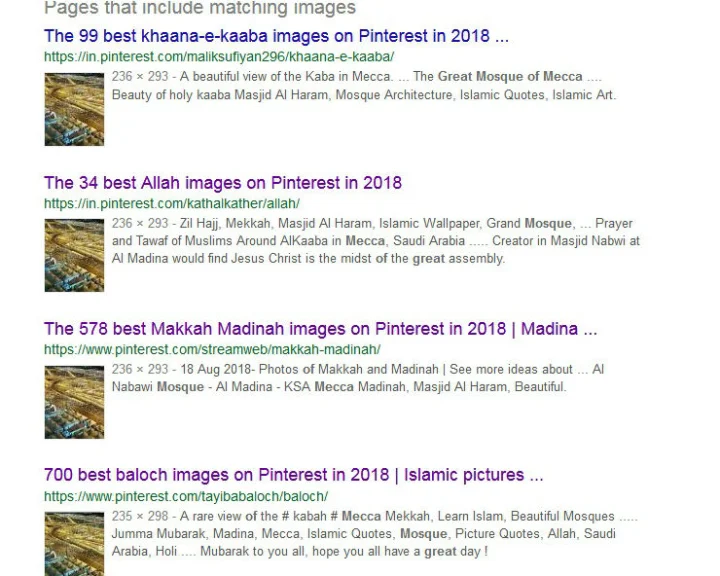
Task: Click the 'Pages that include matching images' heading
Action: [x=200, y=7]
